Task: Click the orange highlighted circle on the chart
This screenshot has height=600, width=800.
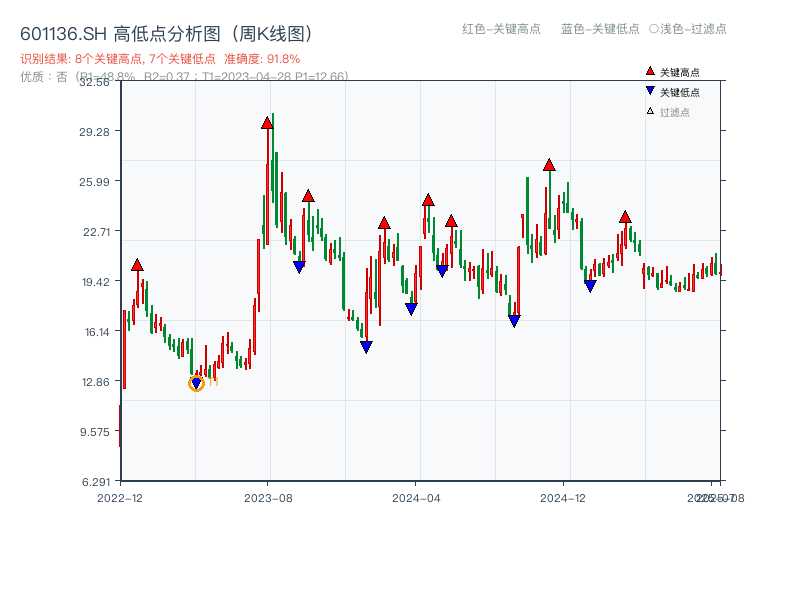Action: (x=197, y=382)
